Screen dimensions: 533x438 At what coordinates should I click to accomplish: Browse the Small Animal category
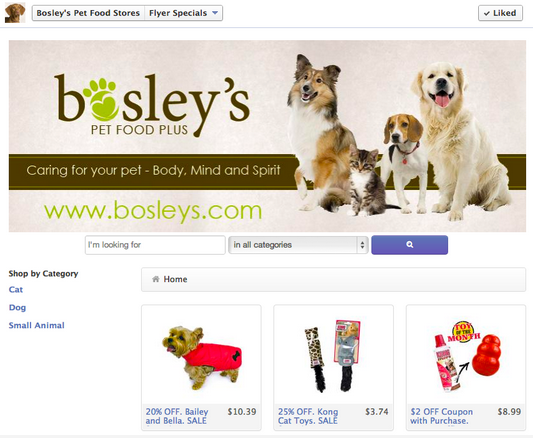click(36, 326)
